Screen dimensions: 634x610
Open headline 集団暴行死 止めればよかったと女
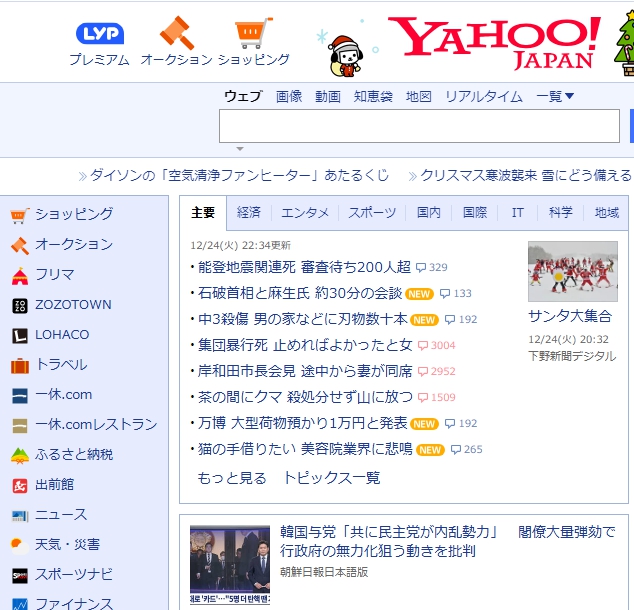point(305,346)
